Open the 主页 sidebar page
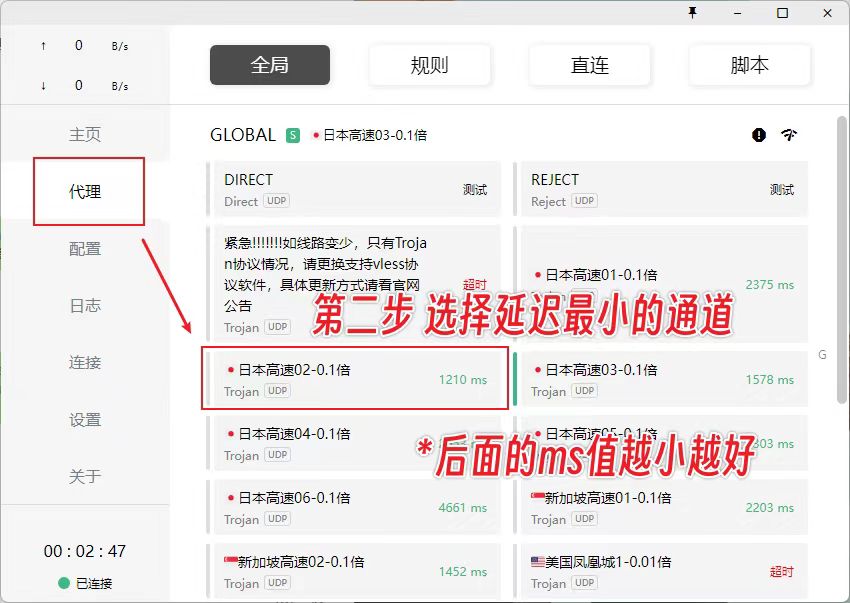 coord(85,134)
